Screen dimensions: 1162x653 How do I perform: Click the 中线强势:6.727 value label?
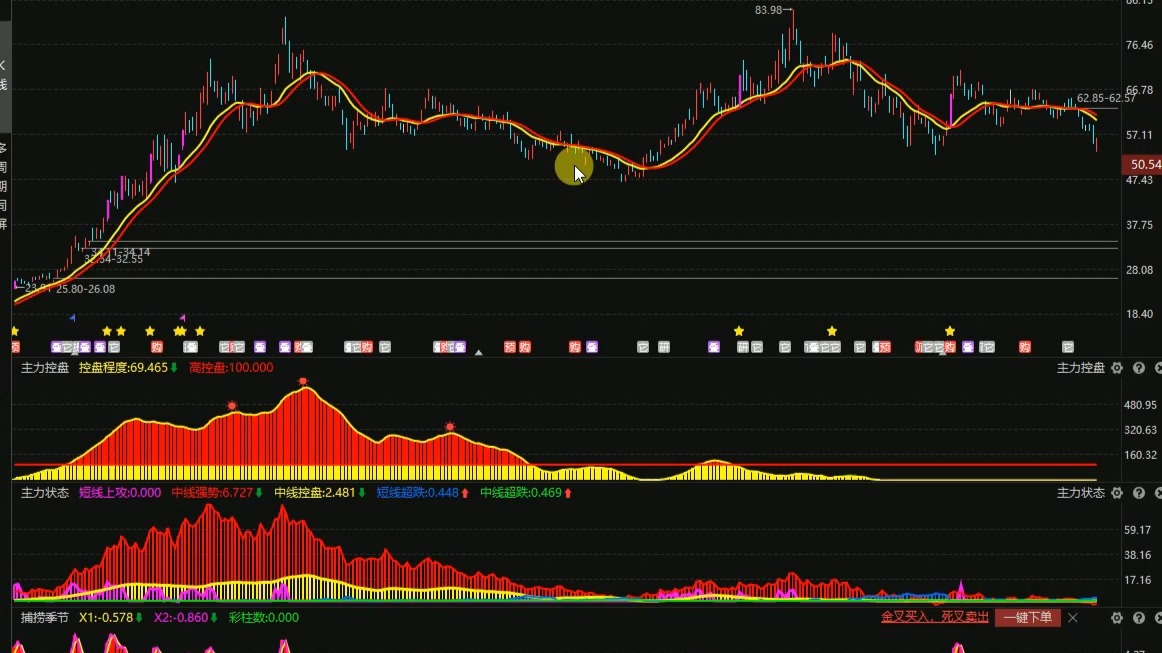tap(213, 493)
